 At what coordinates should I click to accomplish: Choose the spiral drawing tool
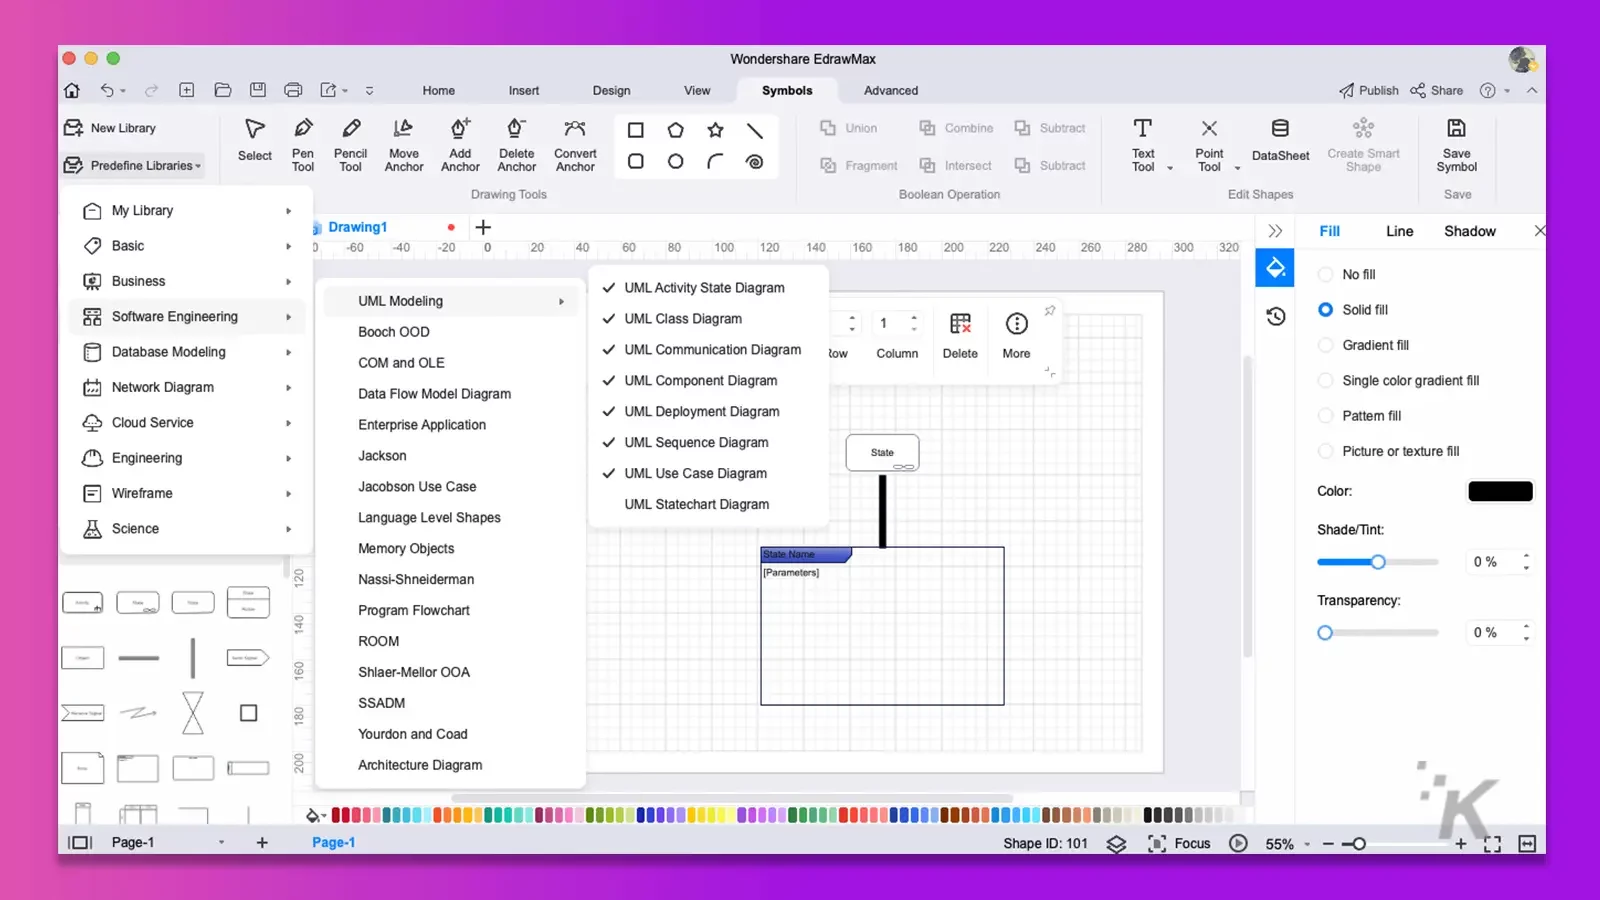point(755,161)
